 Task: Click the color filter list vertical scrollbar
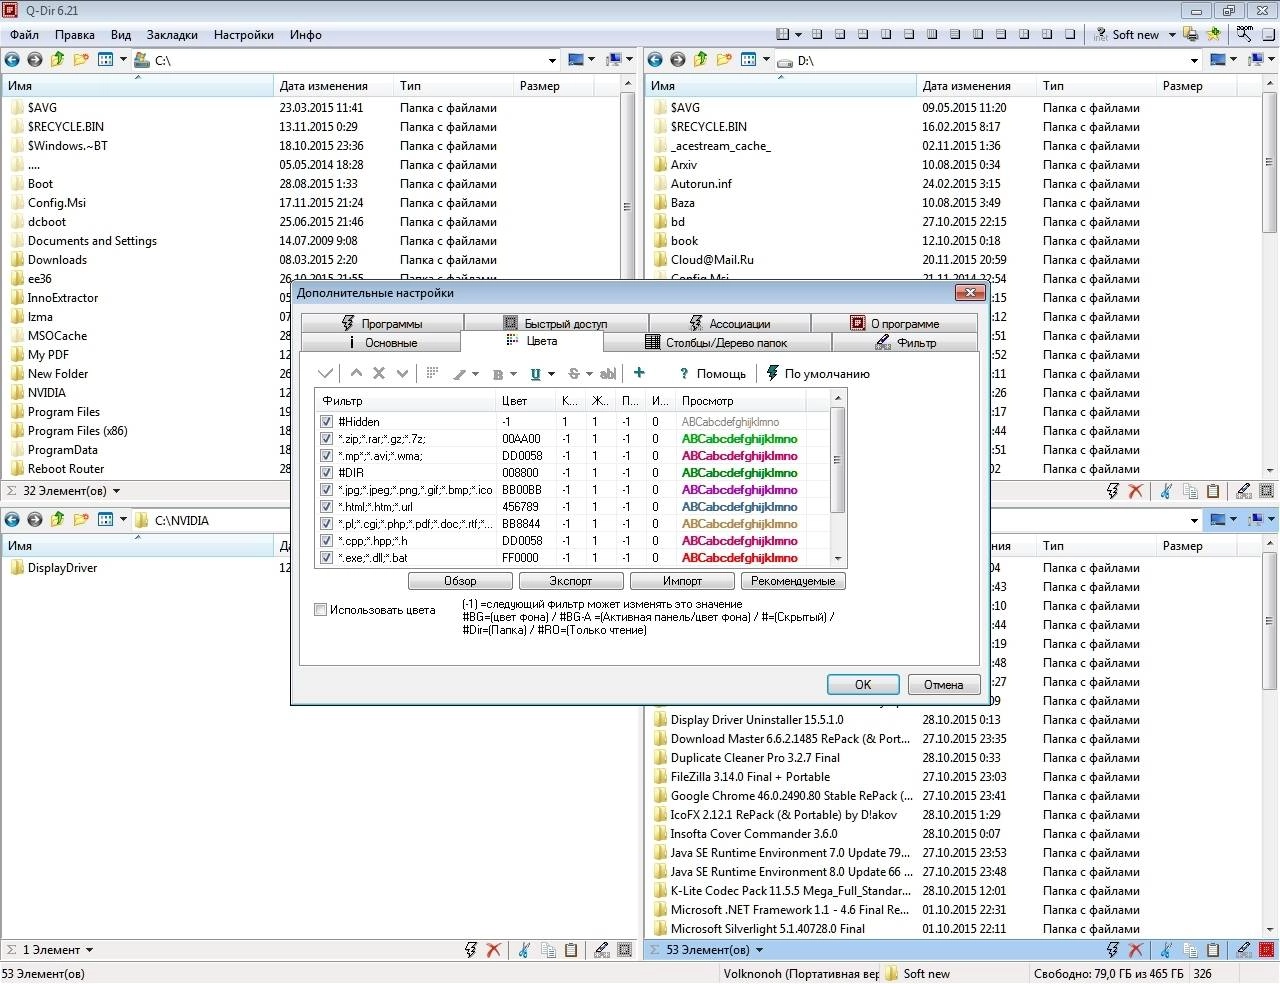pyautogui.click(x=838, y=480)
